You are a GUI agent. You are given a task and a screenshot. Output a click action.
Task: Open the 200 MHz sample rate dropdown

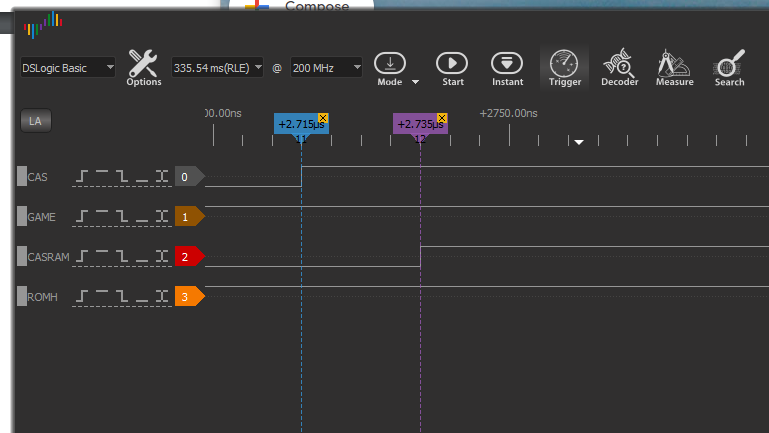tap(326, 68)
